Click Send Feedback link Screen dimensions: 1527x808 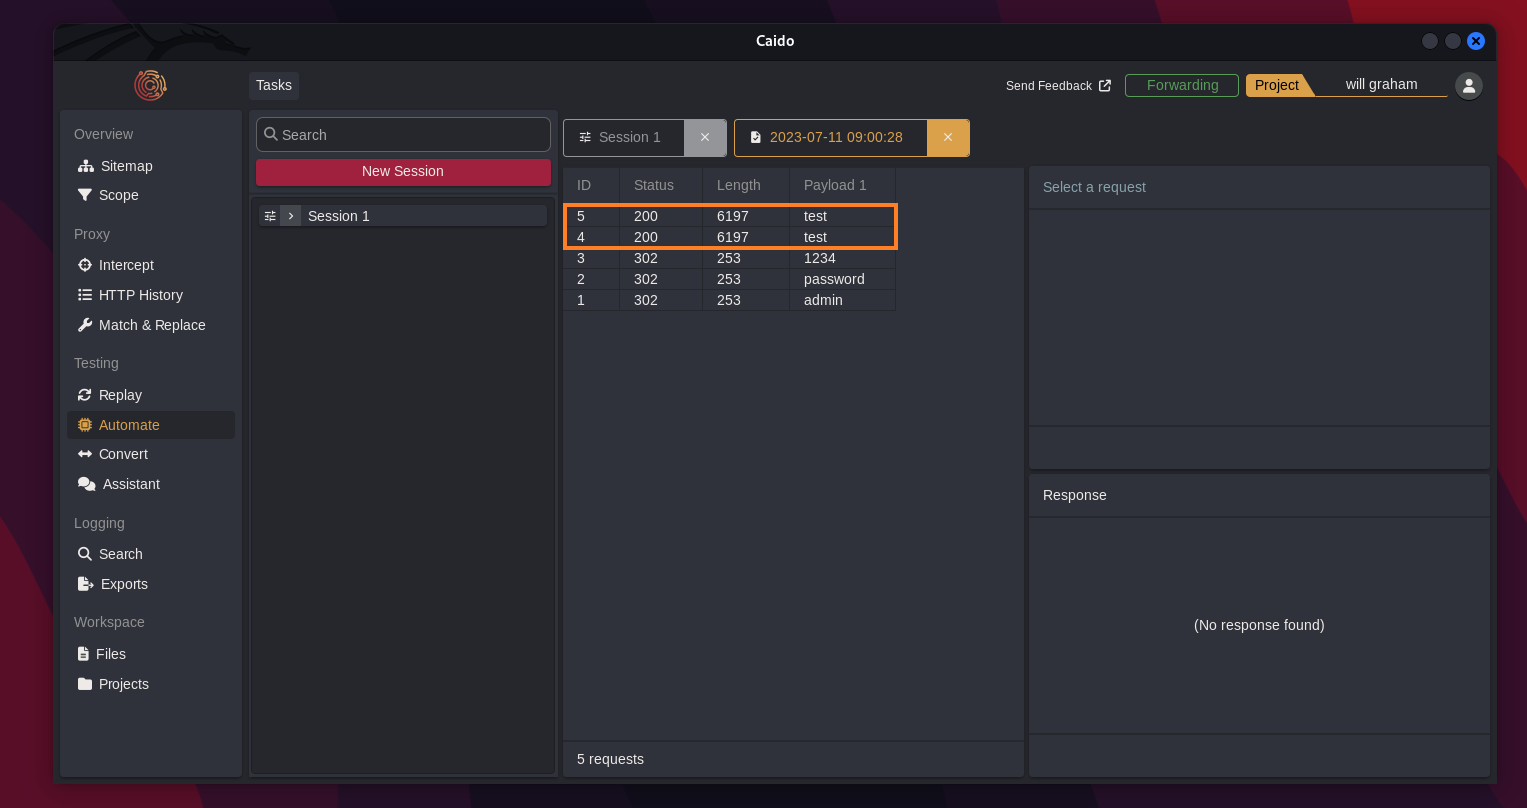click(x=1058, y=86)
